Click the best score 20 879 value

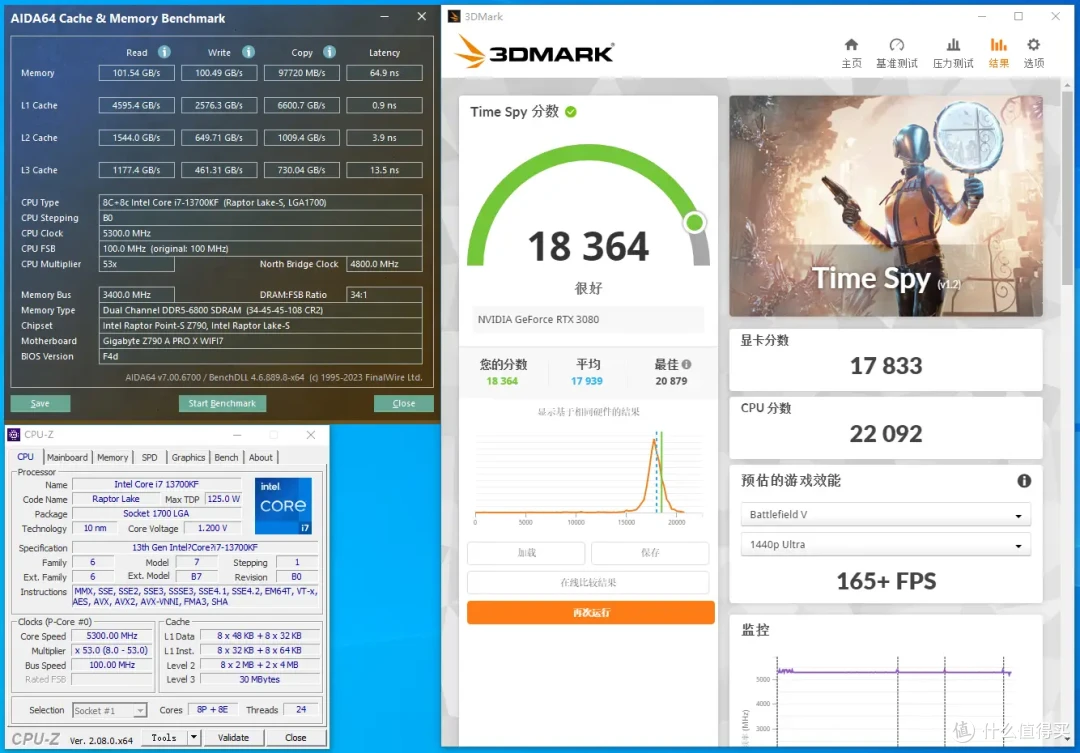[671, 381]
